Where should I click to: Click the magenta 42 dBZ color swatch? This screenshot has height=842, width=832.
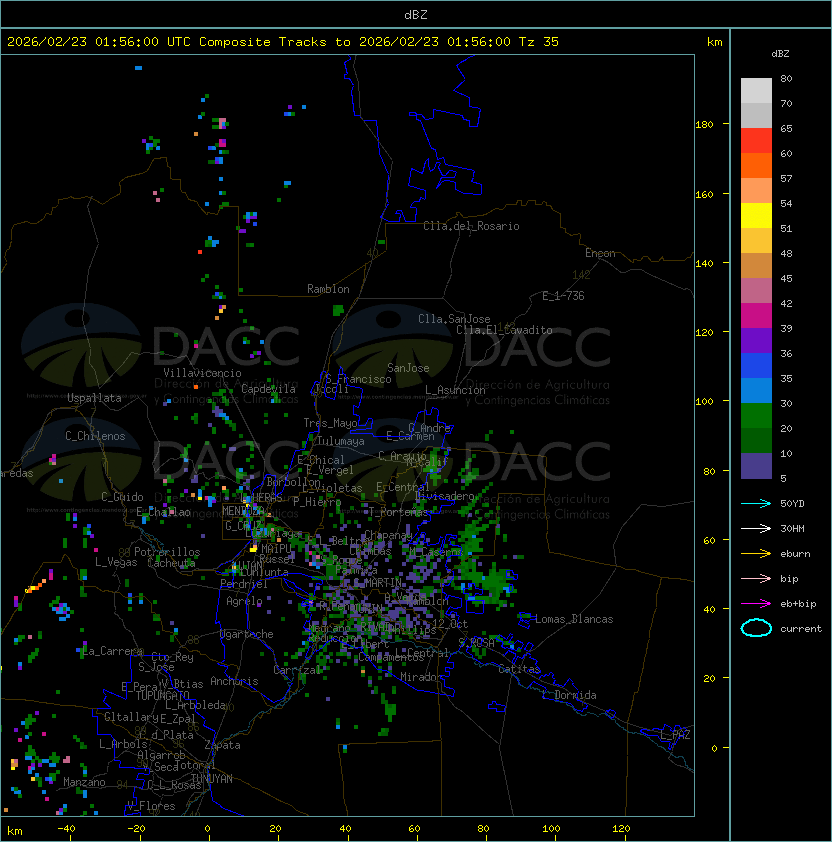pos(756,315)
